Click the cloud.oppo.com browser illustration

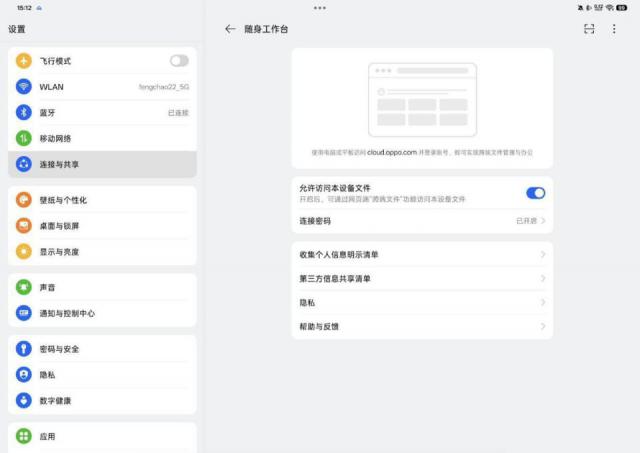coord(422,99)
